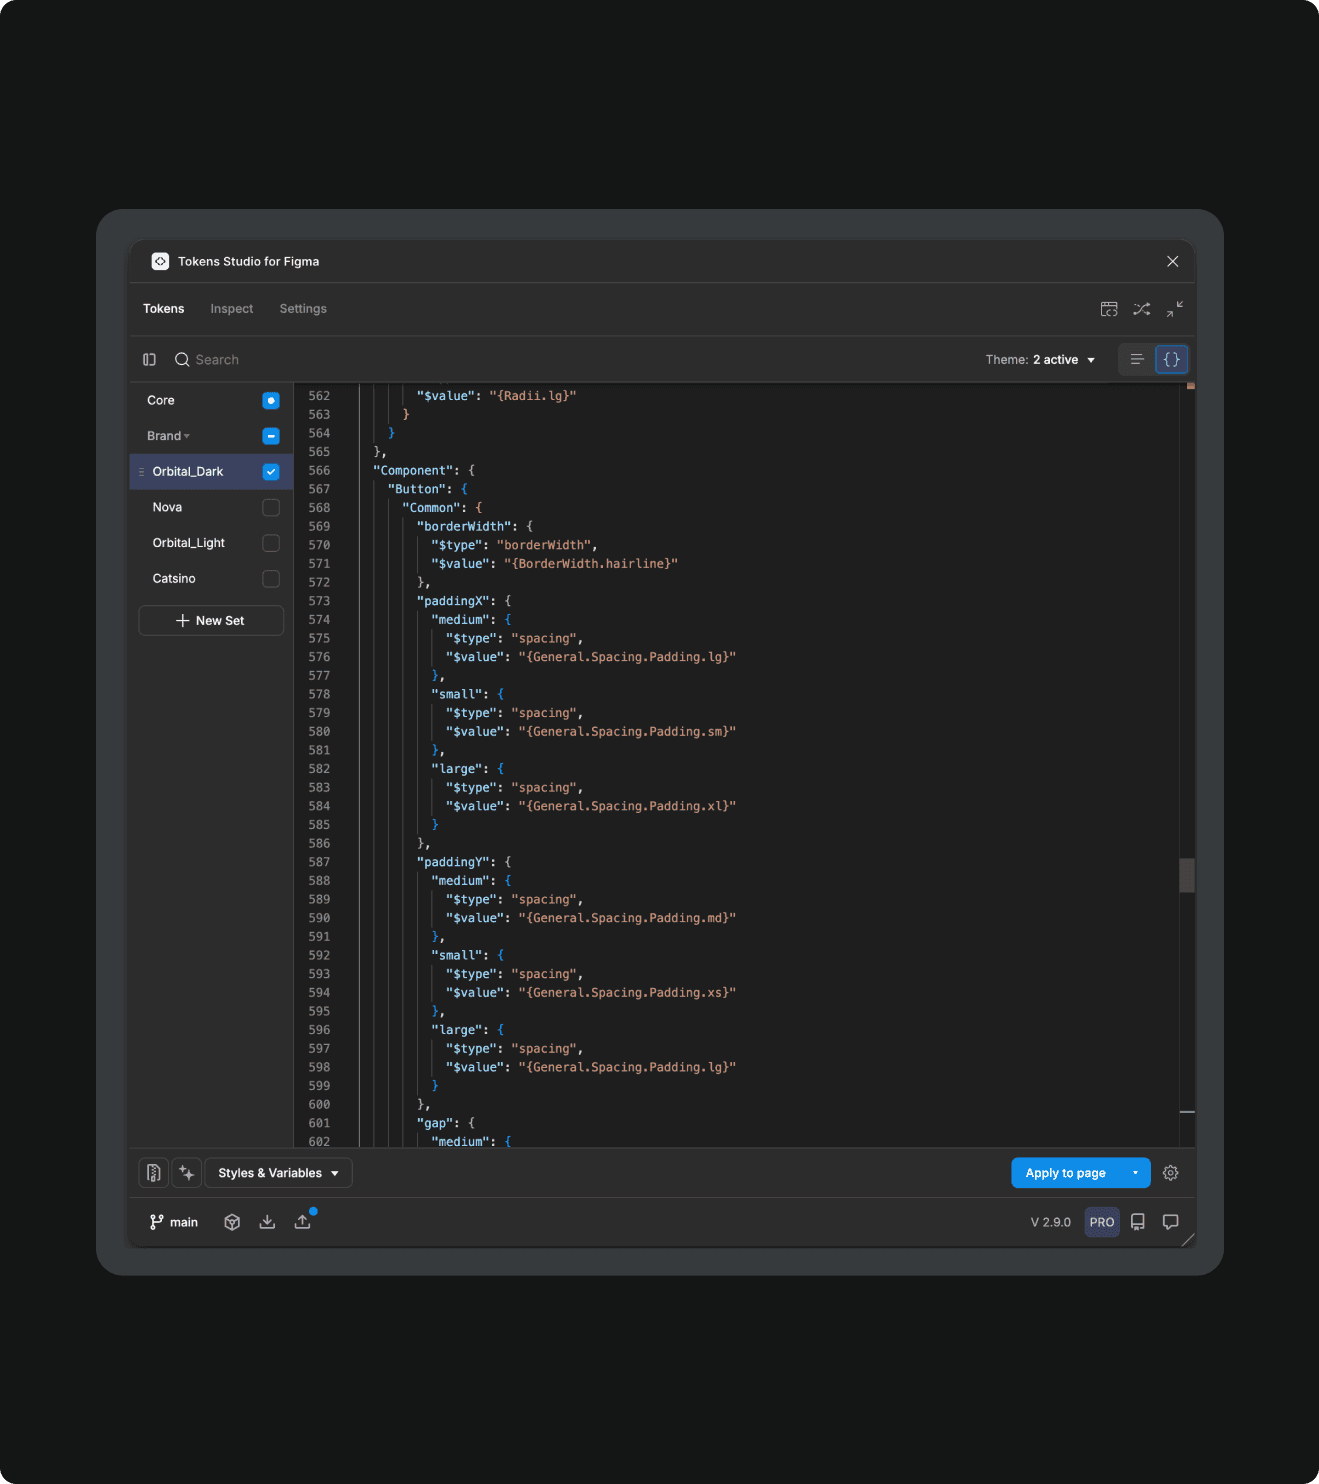1319x1484 pixels.
Task: Click "paddingY" key on line 587
Action: [x=453, y=862]
